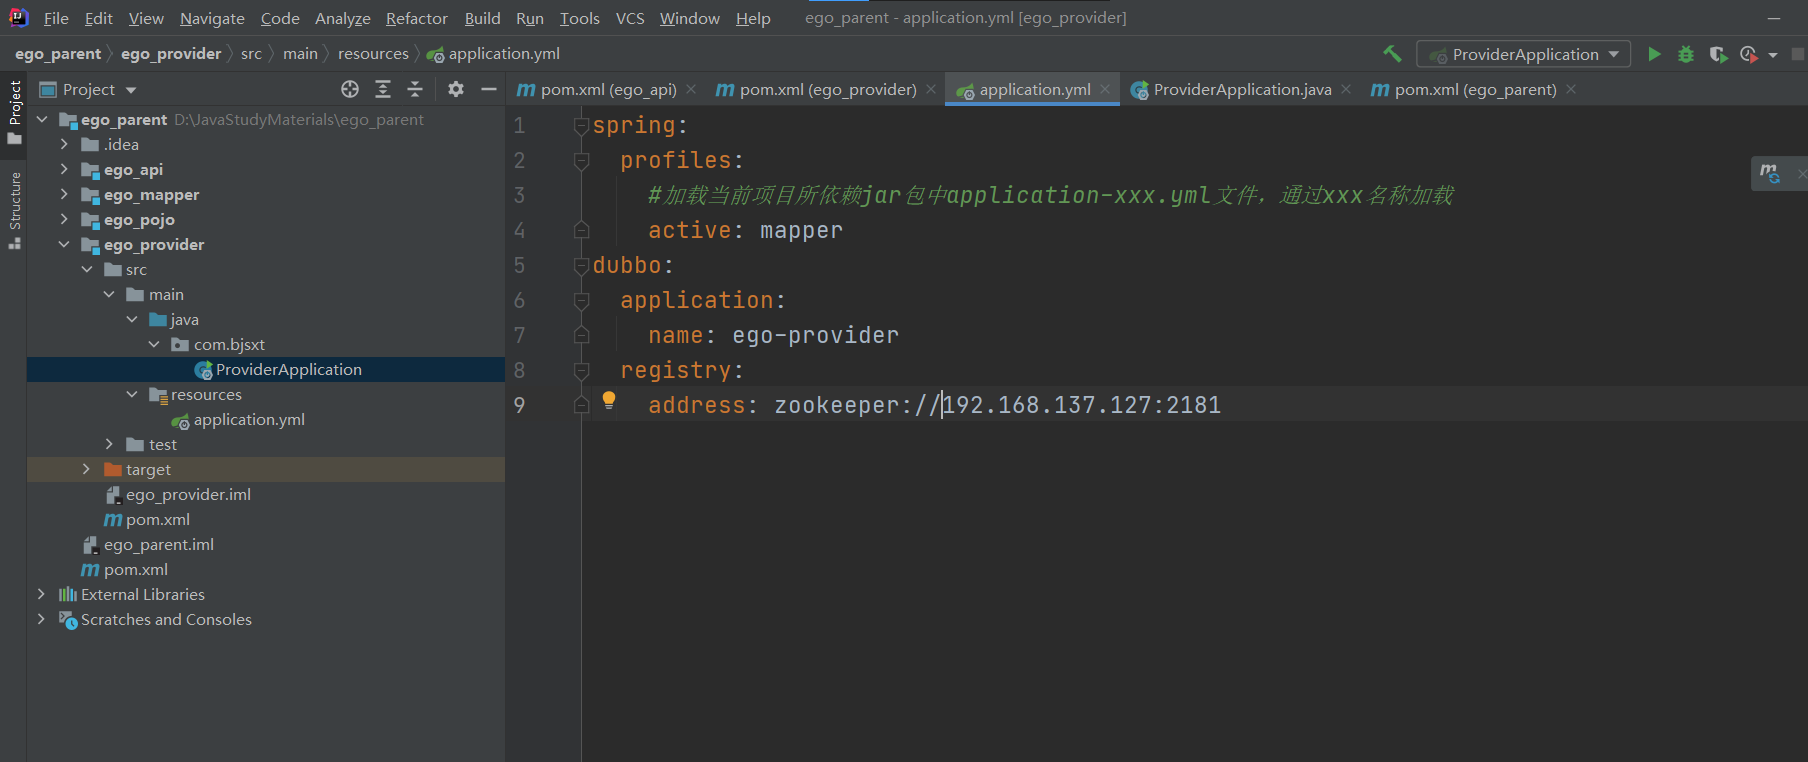The image size is (1808, 762).
Task: Open the Refactor menu
Action: tap(416, 18)
